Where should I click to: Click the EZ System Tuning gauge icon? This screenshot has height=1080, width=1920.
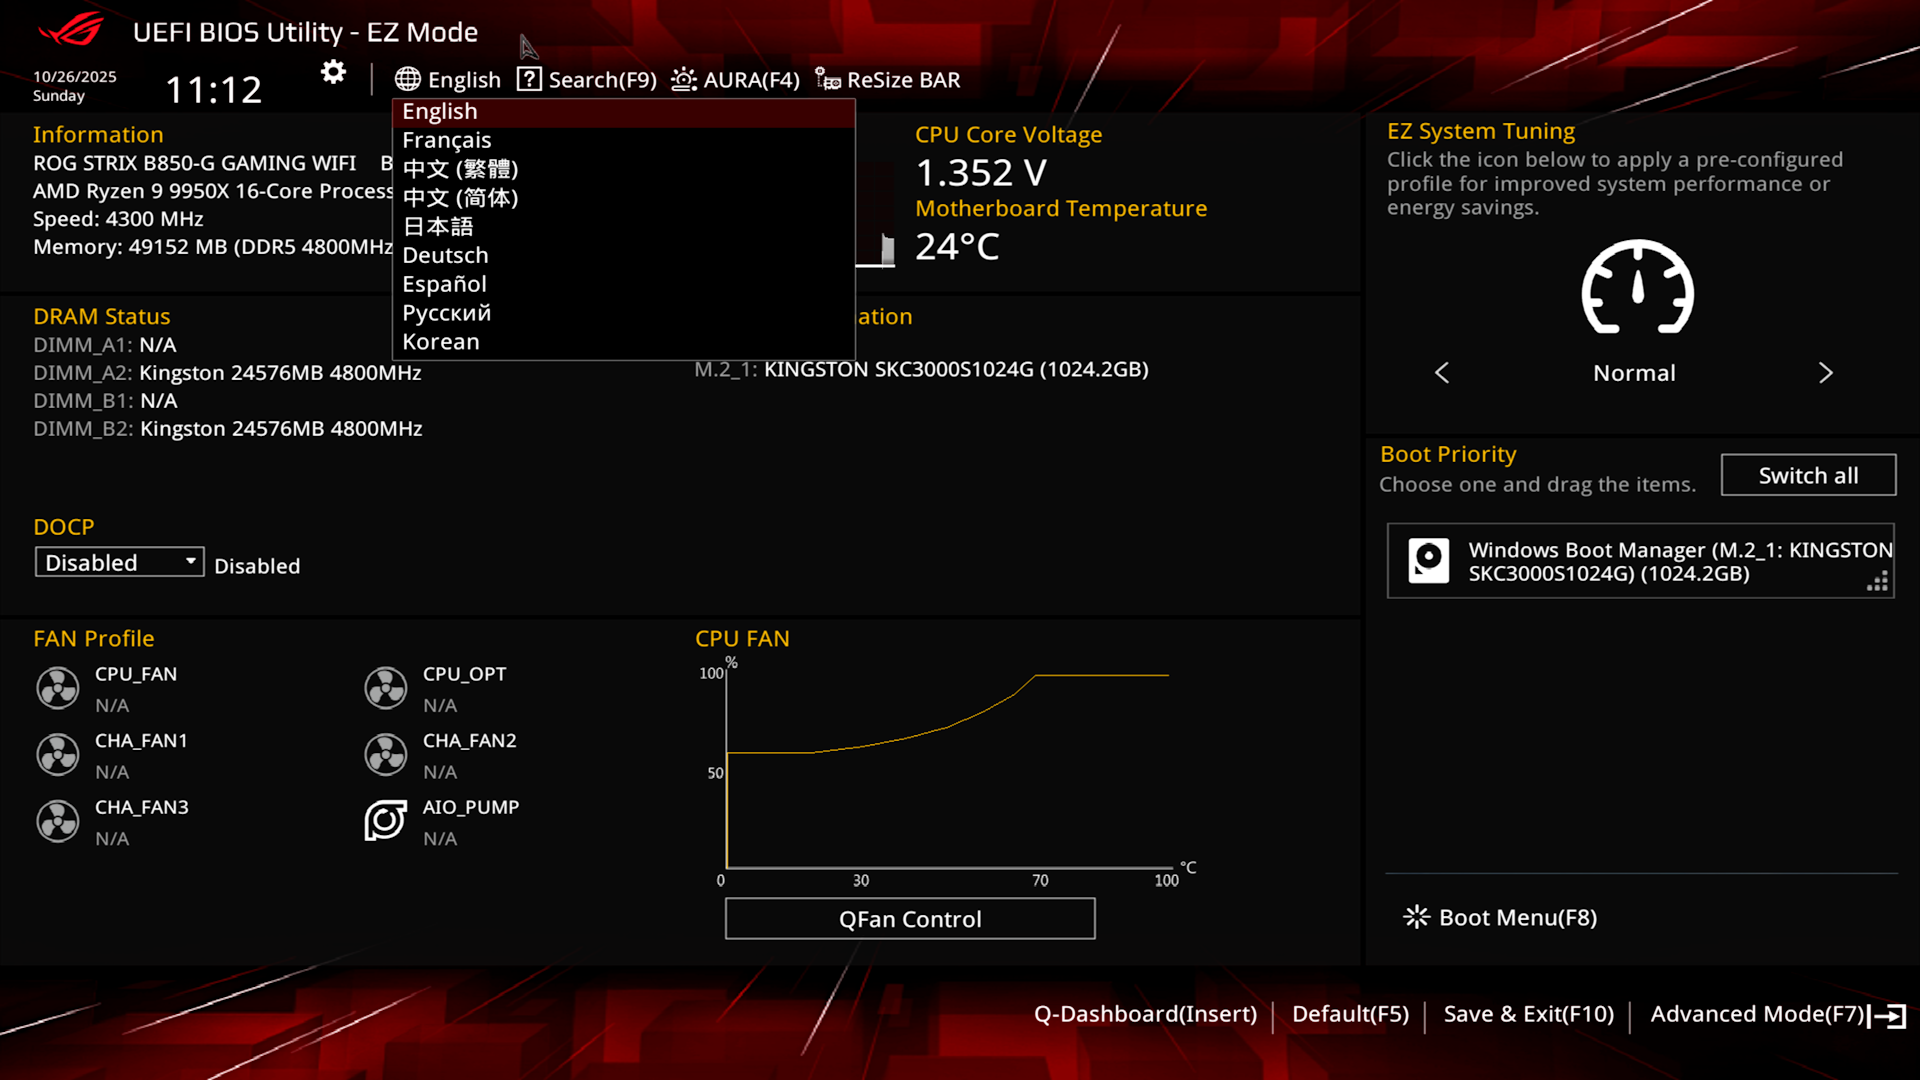(1637, 288)
